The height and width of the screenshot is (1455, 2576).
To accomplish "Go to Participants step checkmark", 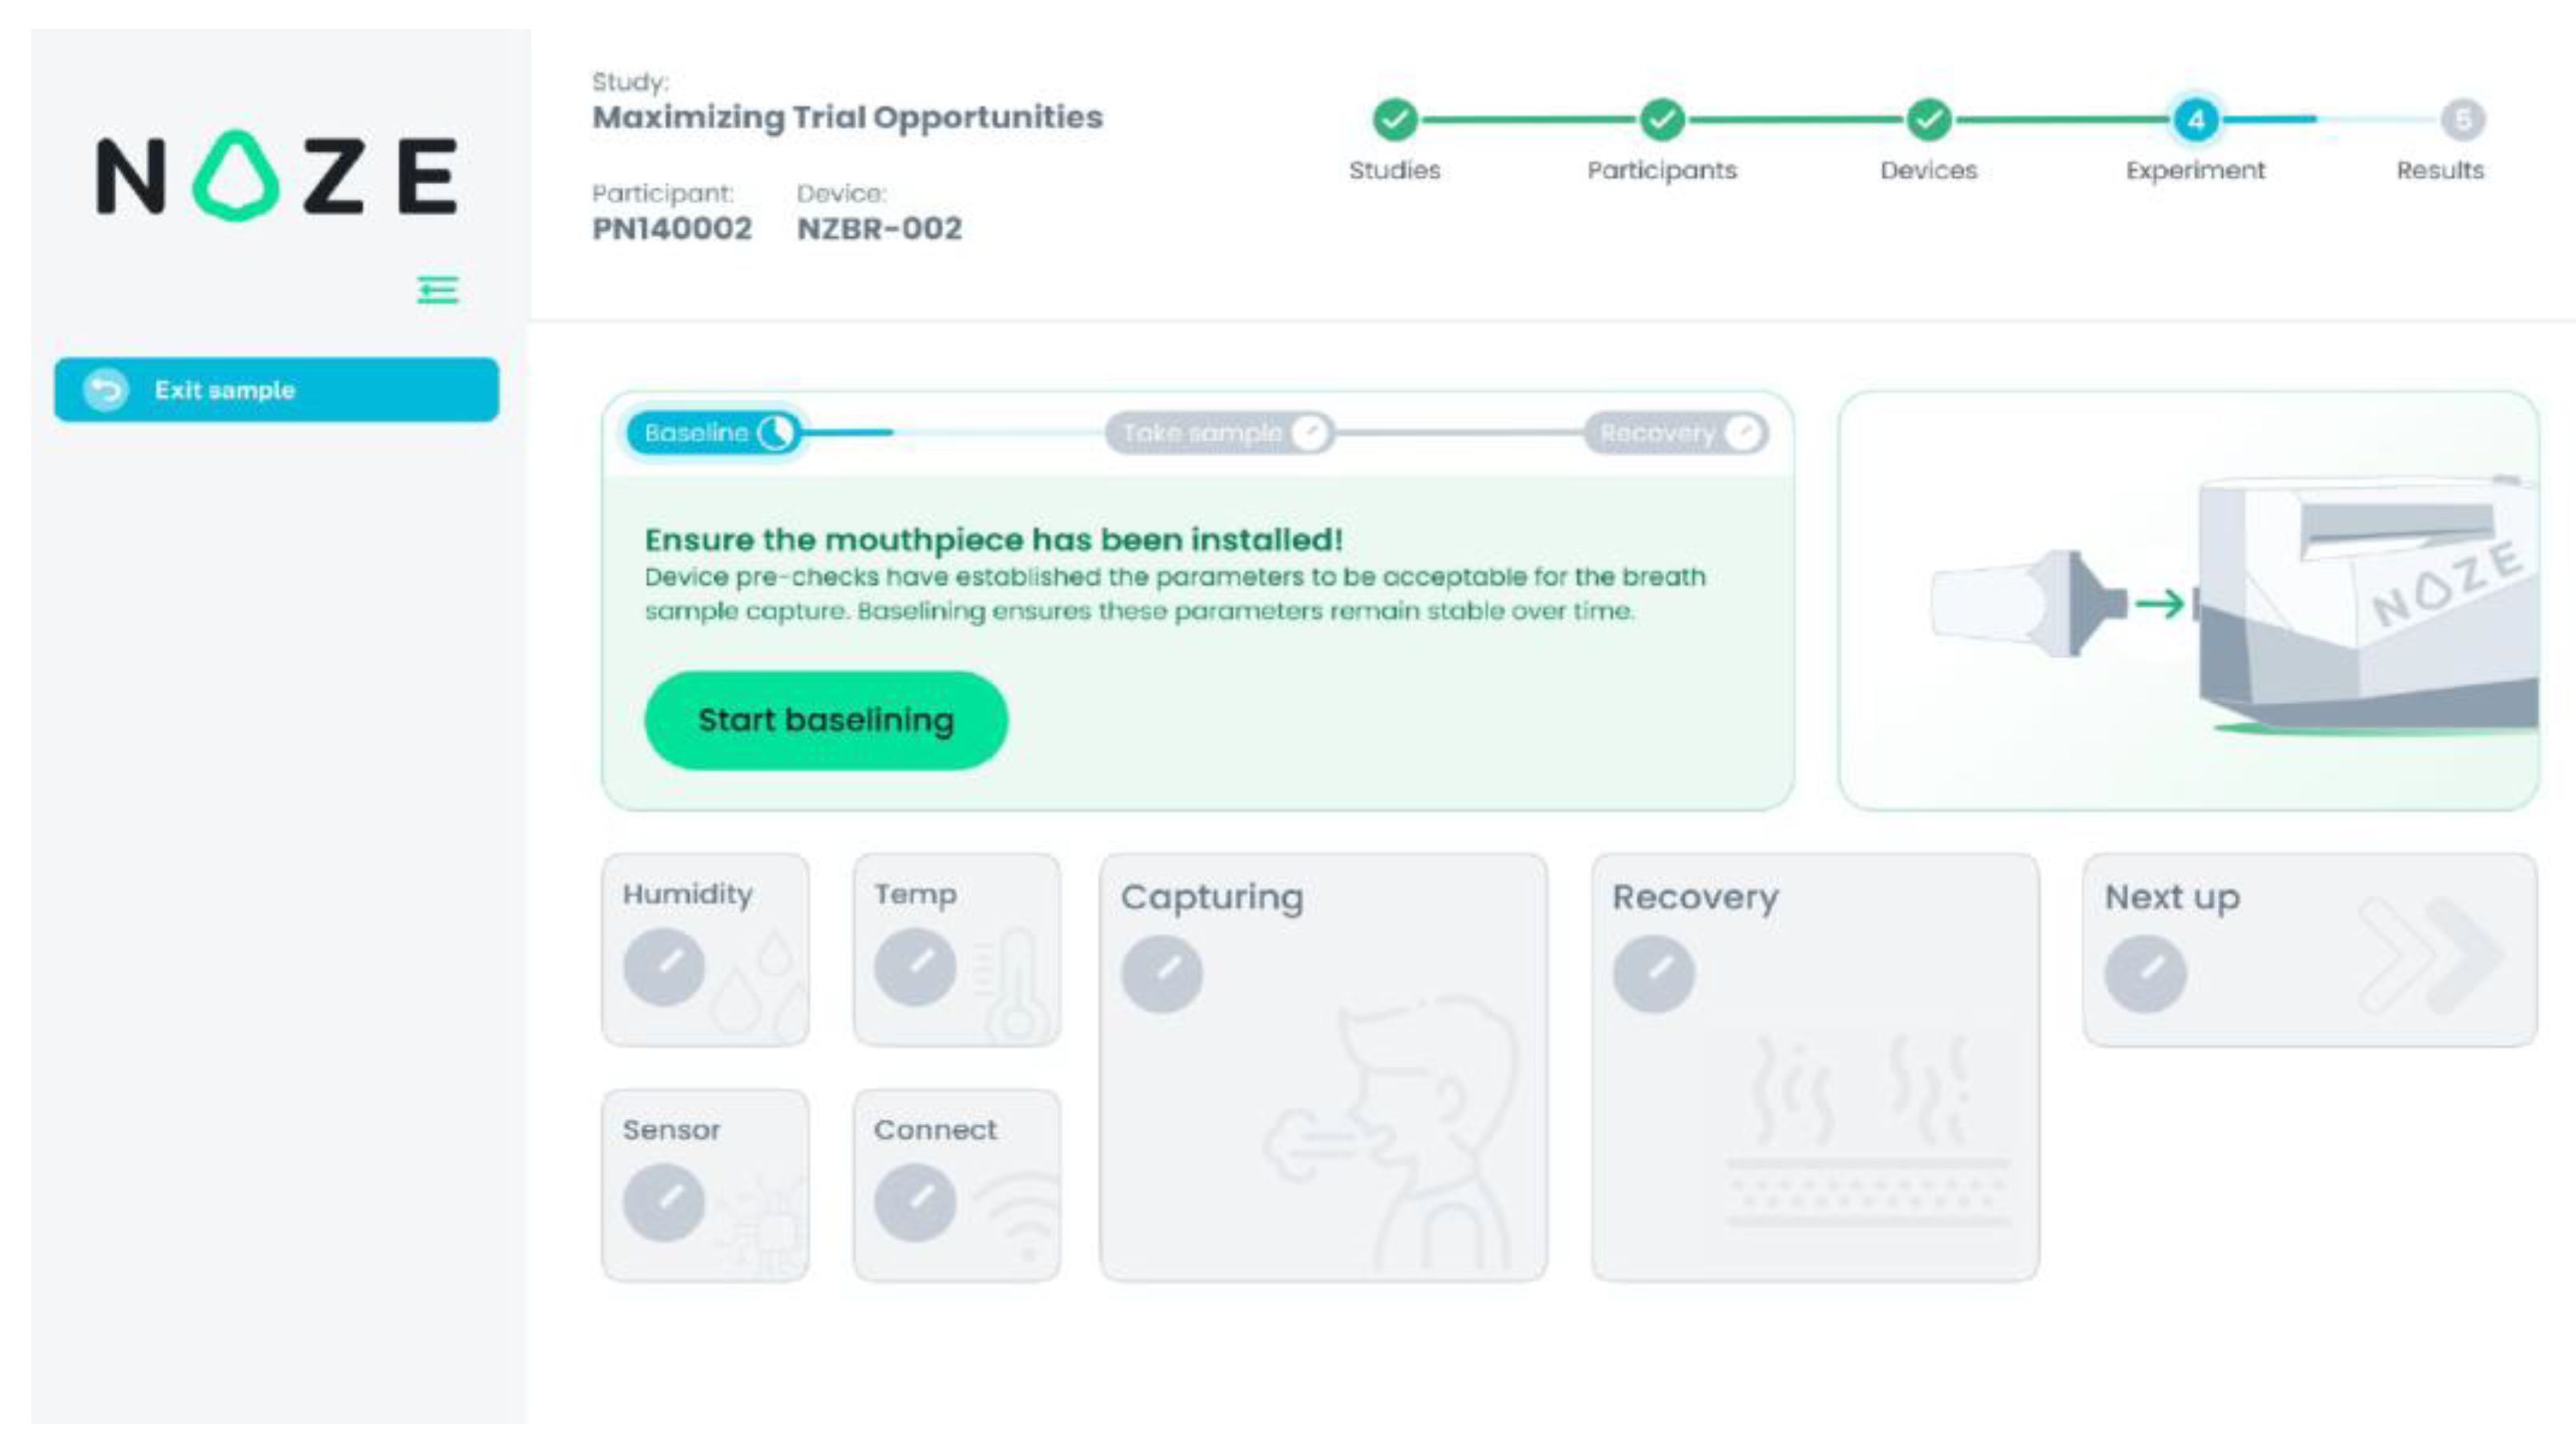I will [1662, 120].
